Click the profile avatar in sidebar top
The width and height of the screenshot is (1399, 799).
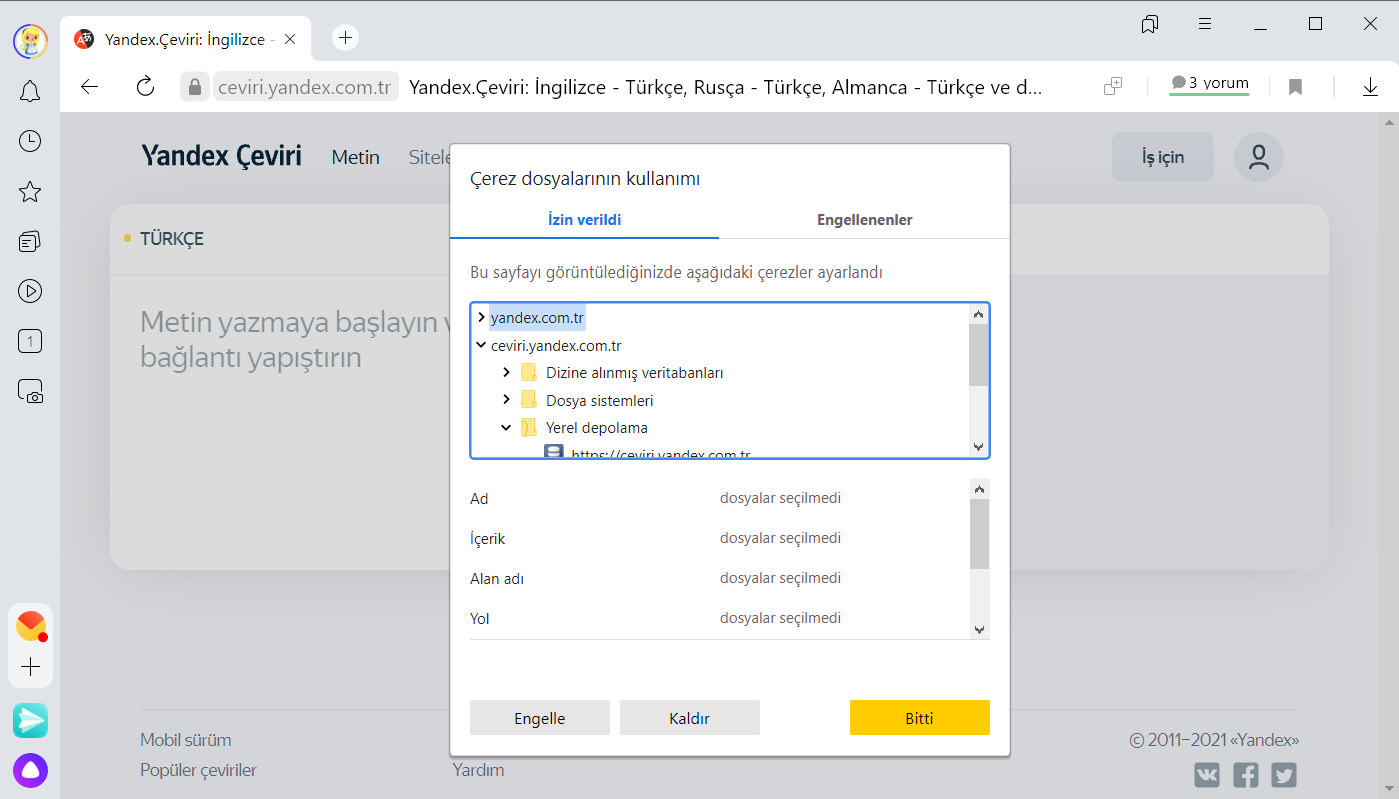click(30, 41)
